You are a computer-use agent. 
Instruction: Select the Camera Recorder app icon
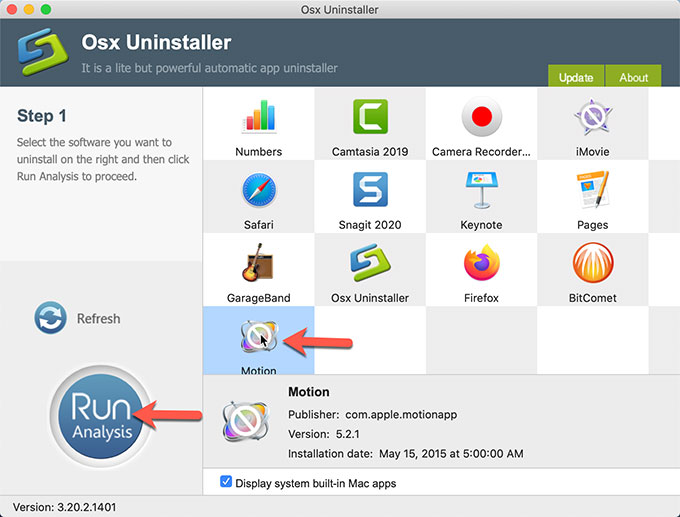click(x=481, y=116)
